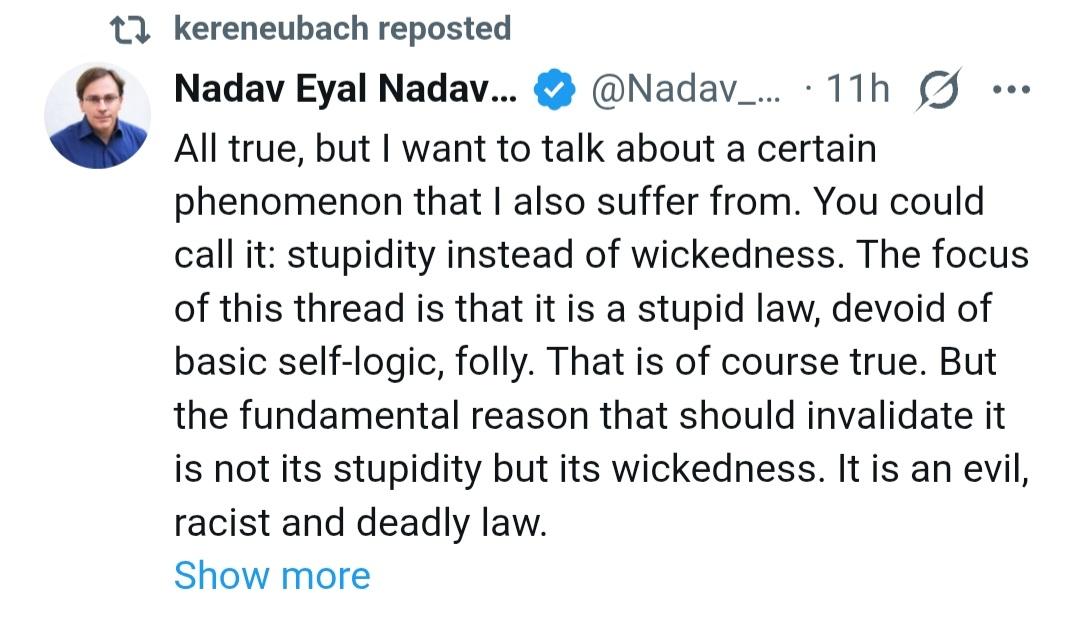1080x626 pixels.
Task: Open Nadav Eyal's profile picture
Action: [x=97, y=116]
